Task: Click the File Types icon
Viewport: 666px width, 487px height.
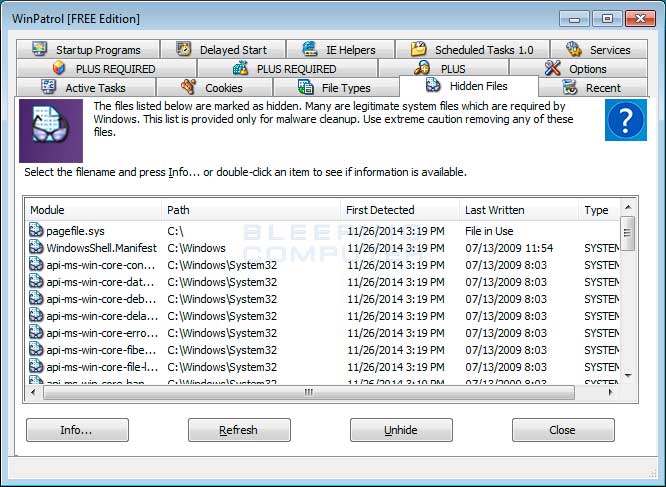Action: [305, 87]
